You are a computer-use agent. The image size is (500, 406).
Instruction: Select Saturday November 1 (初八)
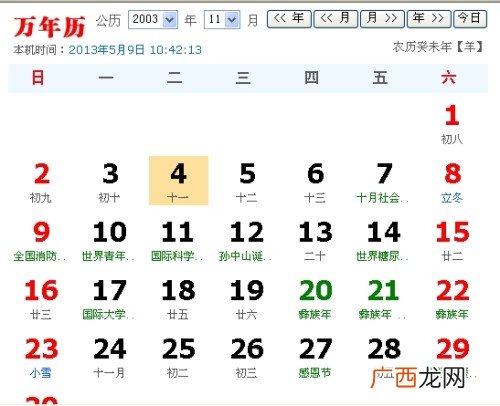[452, 124]
